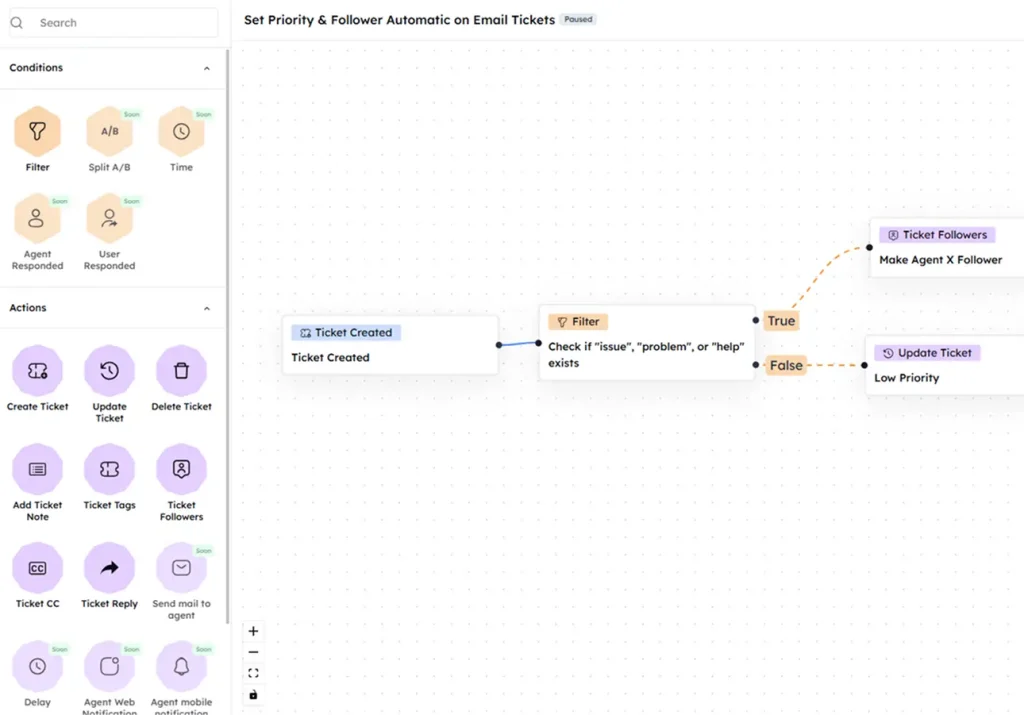Click the Filter node input connector dot
This screenshot has width=1024, height=715.
point(538,343)
